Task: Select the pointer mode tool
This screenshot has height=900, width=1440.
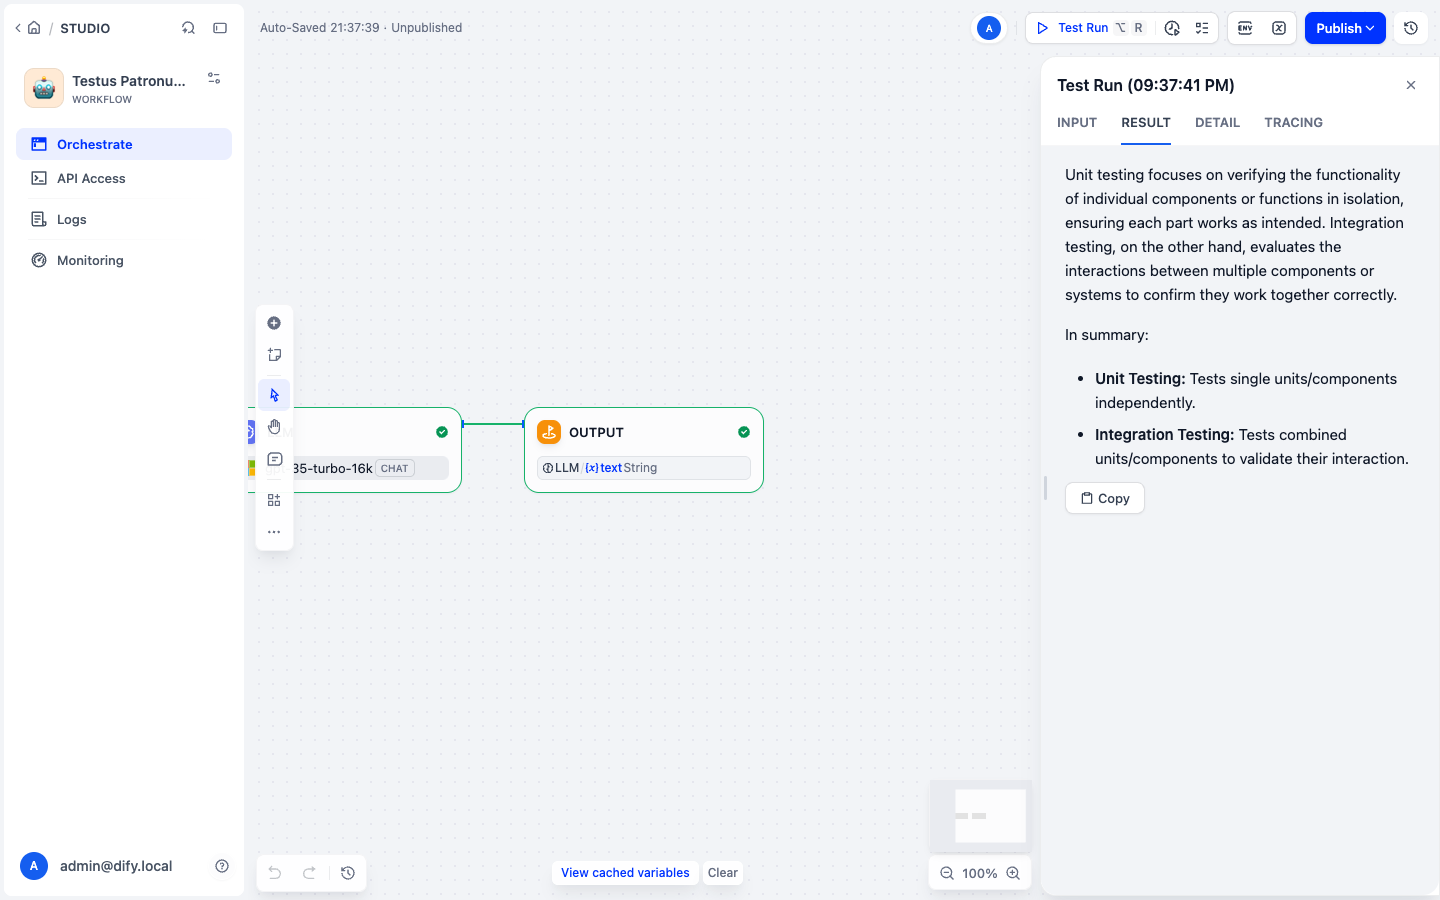Action: click(274, 395)
